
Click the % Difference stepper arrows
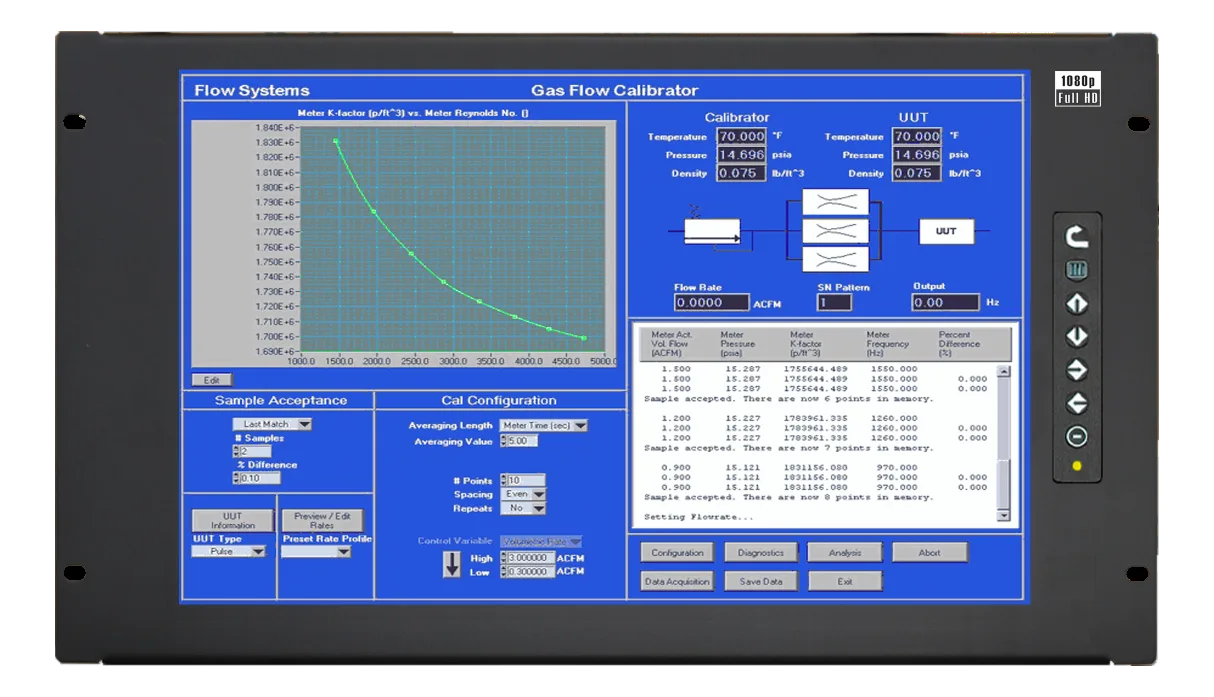(x=236, y=478)
